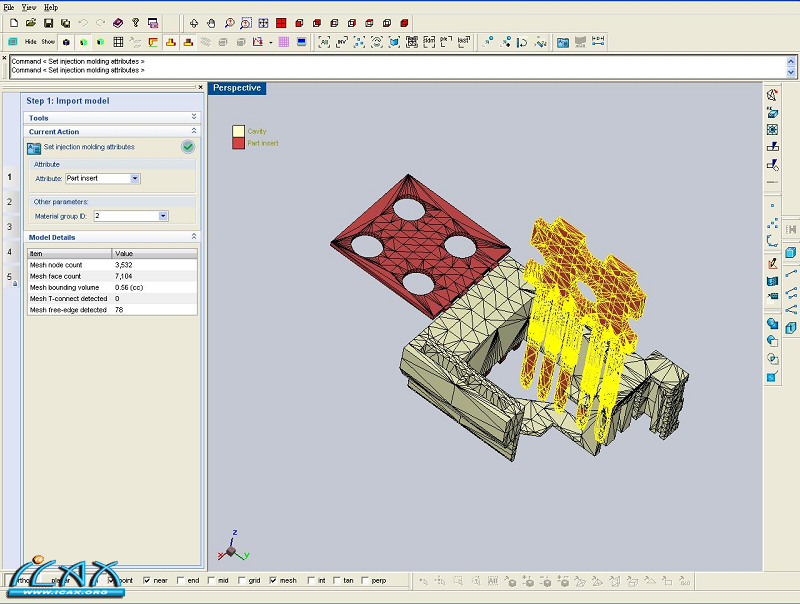This screenshot has height=604, width=800.
Task: Click the mesh grid toolbar icon
Action: tap(118, 42)
